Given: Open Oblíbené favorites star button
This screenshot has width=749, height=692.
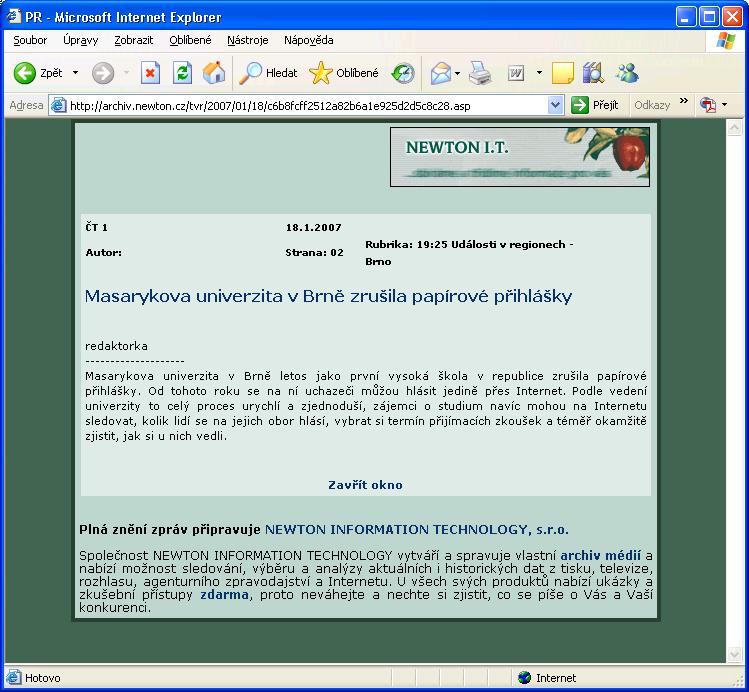Looking at the screenshot, I should (x=344, y=73).
